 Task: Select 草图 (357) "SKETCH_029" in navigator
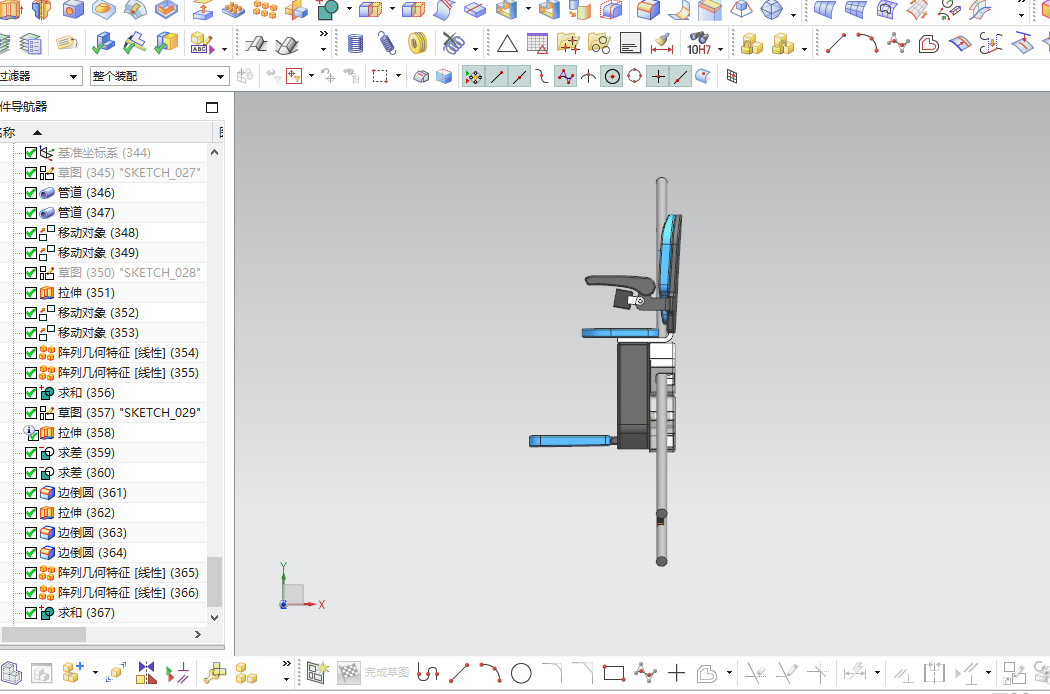[129, 413]
